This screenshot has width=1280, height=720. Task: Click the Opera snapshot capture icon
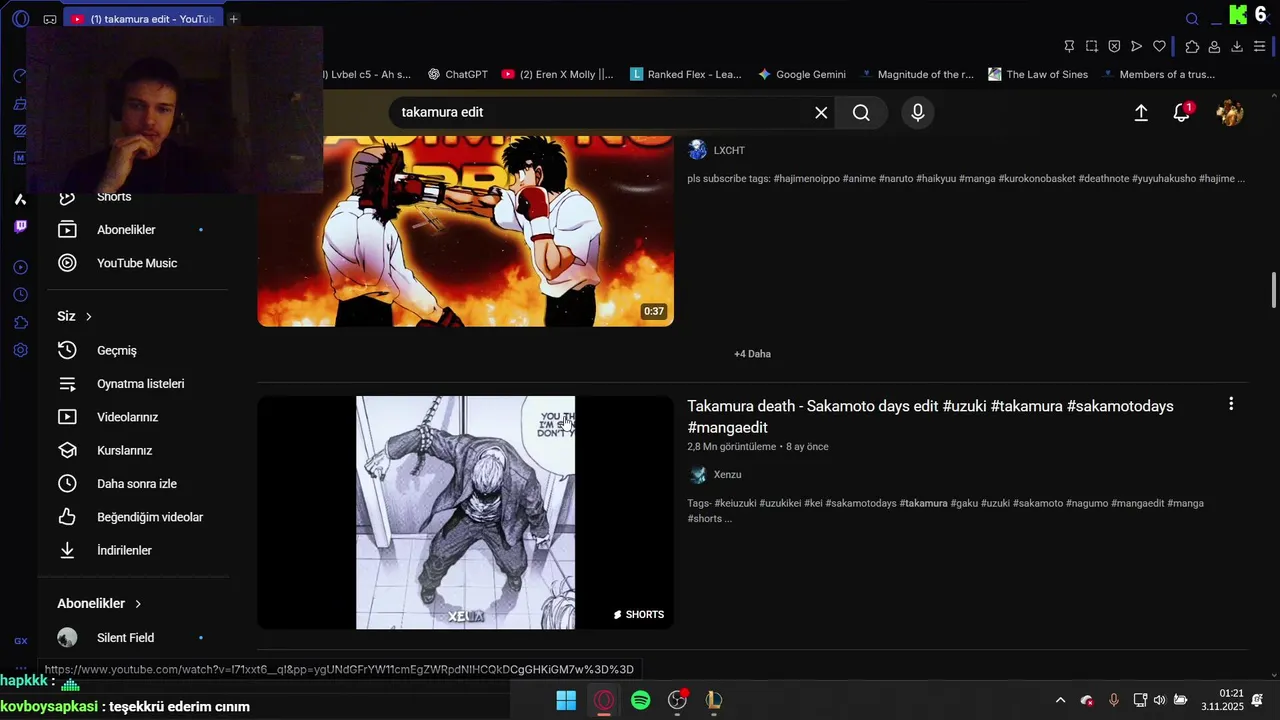point(1092,46)
